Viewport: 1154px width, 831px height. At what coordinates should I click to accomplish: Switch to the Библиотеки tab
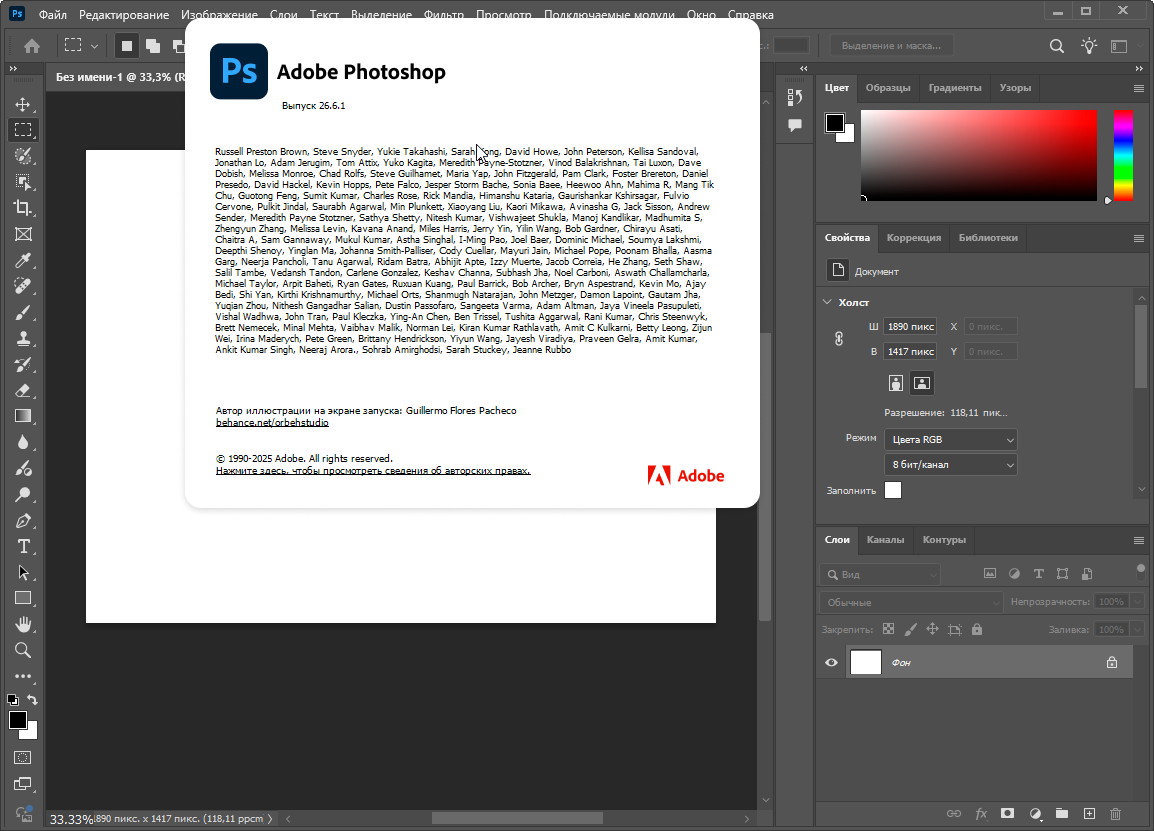point(988,238)
